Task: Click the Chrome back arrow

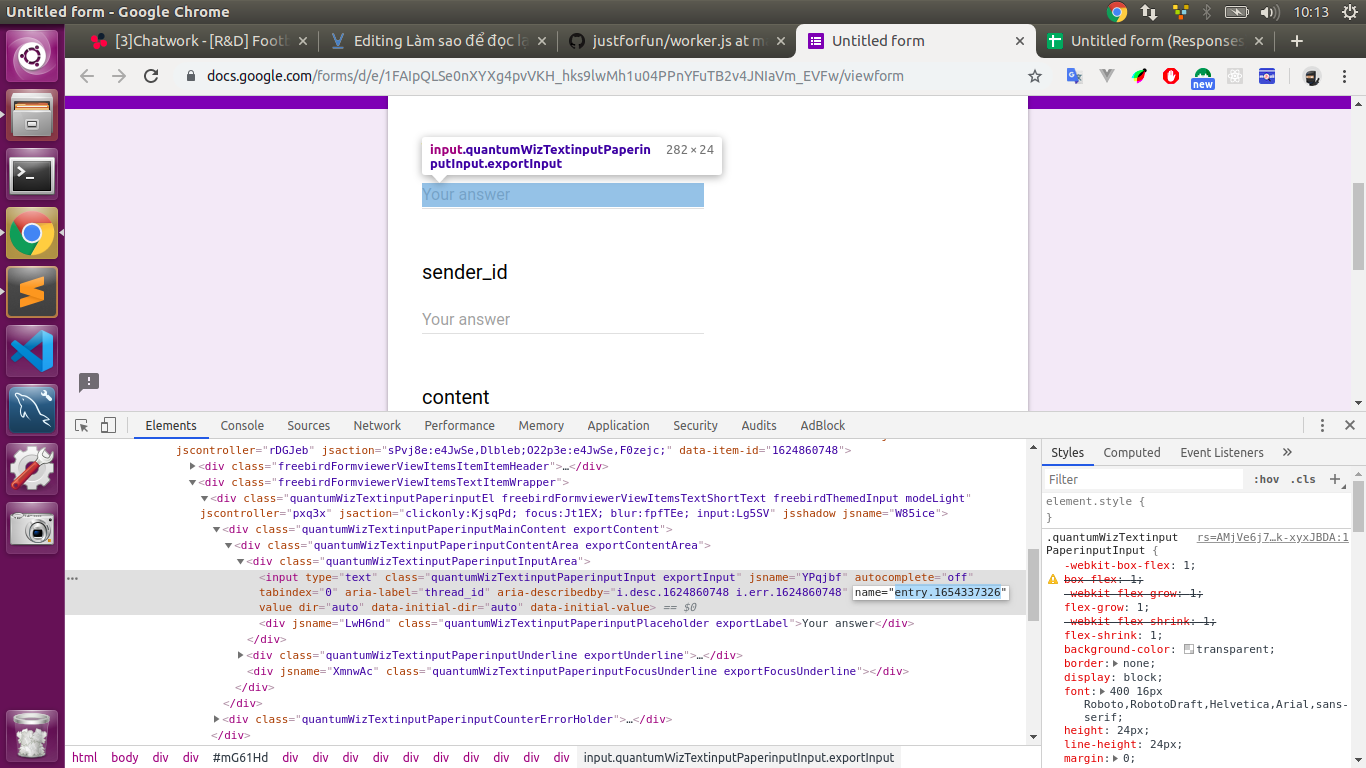Action: (x=86, y=76)
